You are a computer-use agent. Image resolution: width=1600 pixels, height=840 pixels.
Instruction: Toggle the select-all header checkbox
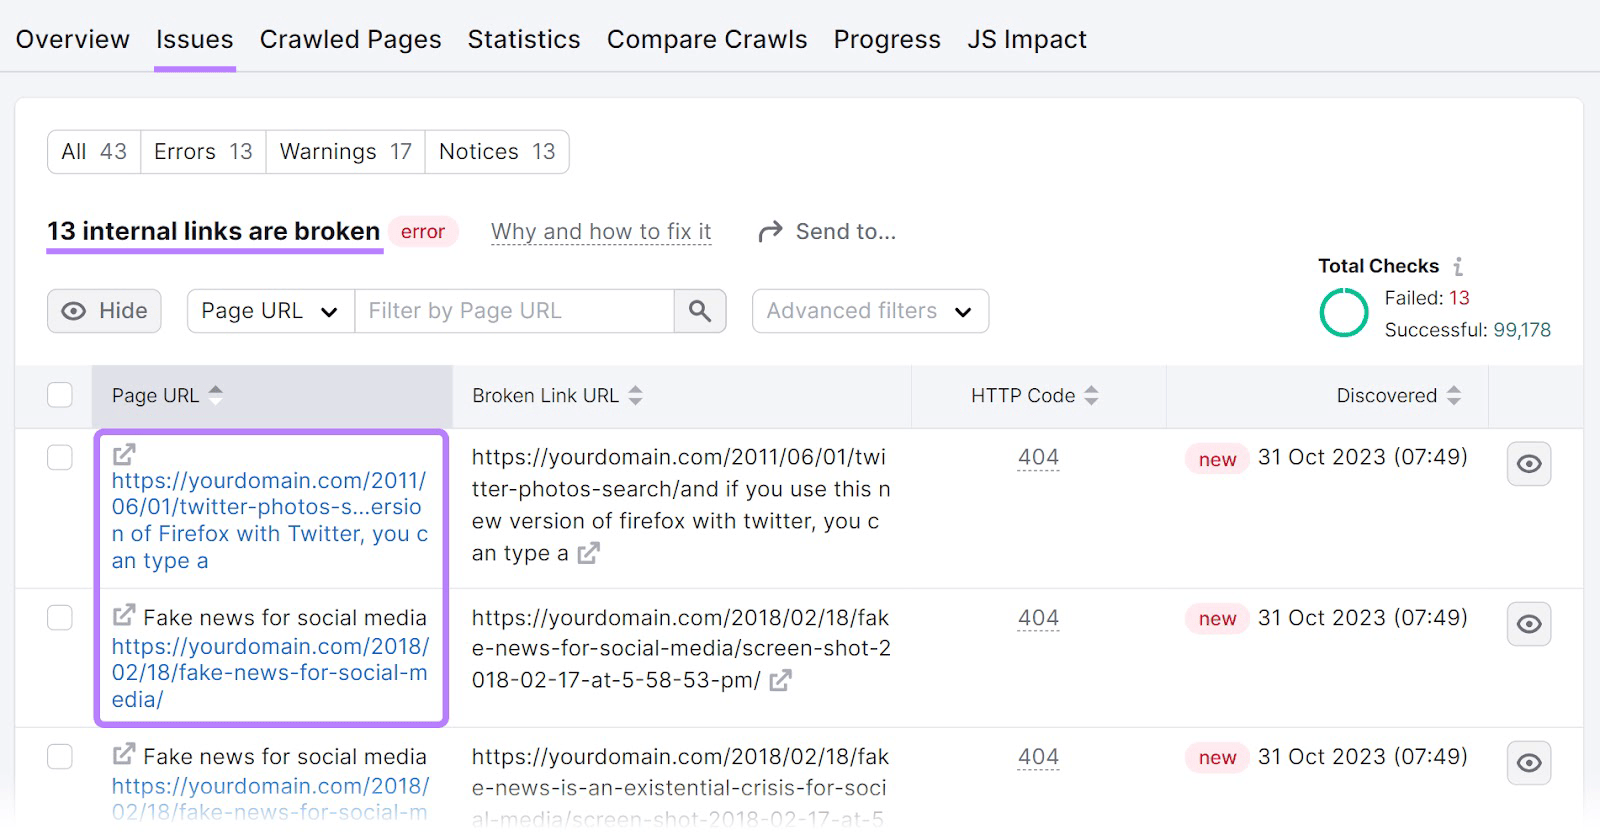[x=60, y=395]
